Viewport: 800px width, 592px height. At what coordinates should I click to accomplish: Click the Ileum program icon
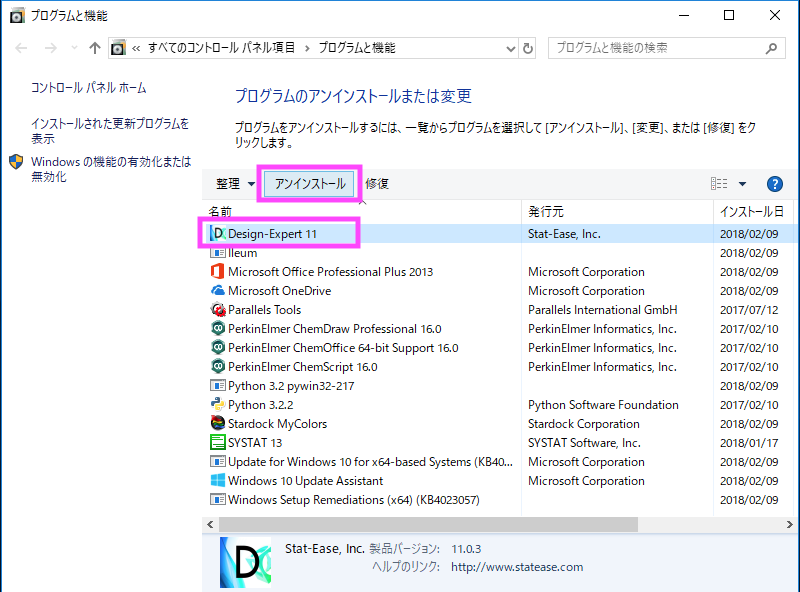[218, 253]
